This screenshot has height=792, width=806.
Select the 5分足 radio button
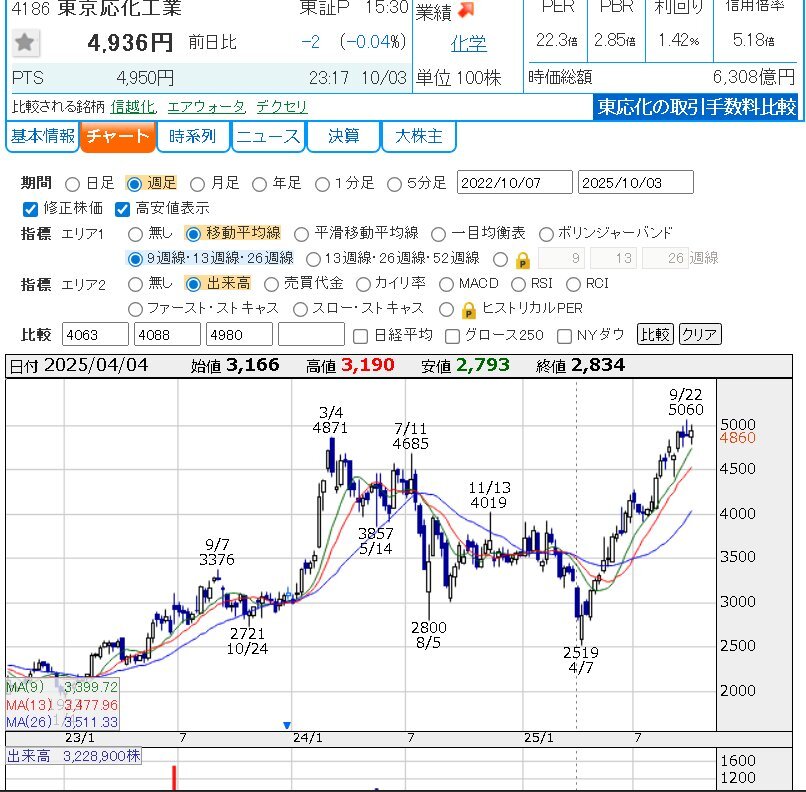(x=394, y=184)
